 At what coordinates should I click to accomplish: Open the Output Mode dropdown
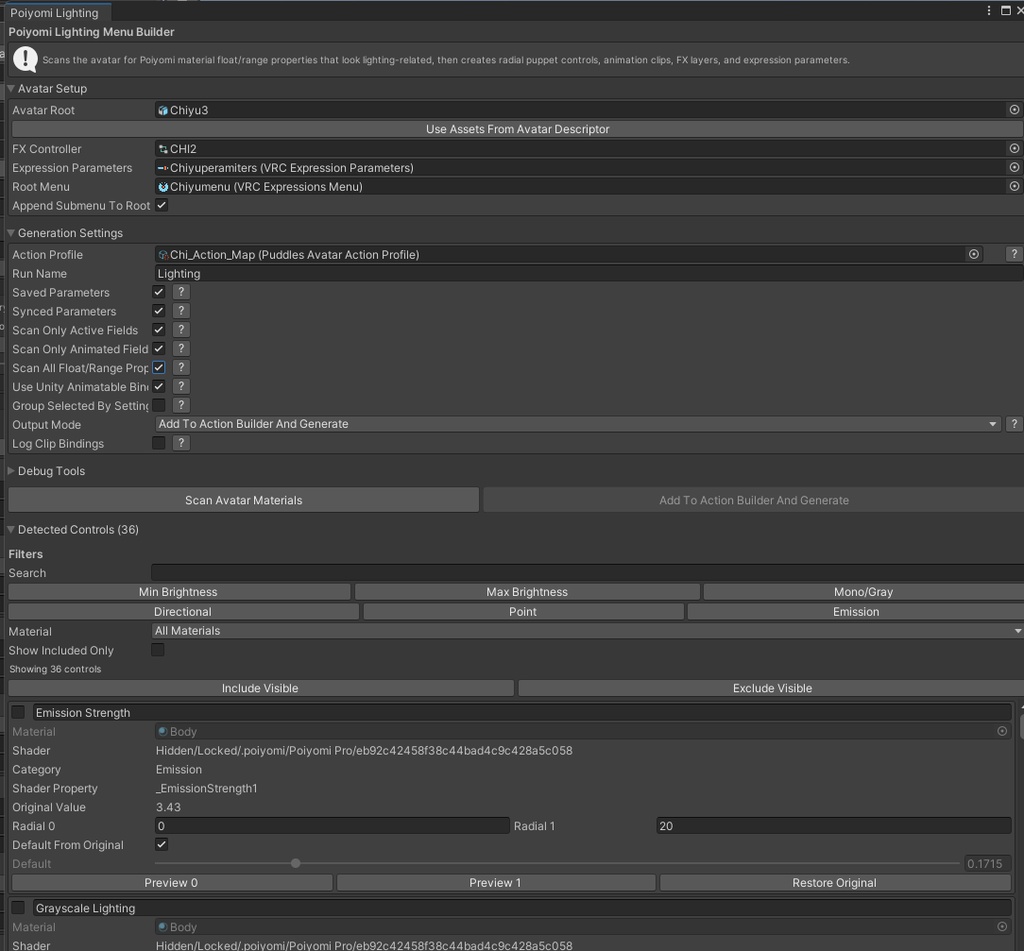pyautogui.click(x=578, y=424)
